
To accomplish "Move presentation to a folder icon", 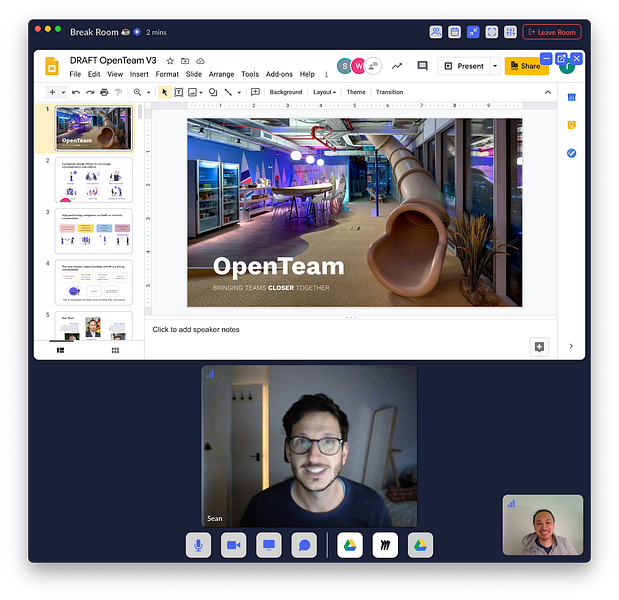I will pos(185,61).
